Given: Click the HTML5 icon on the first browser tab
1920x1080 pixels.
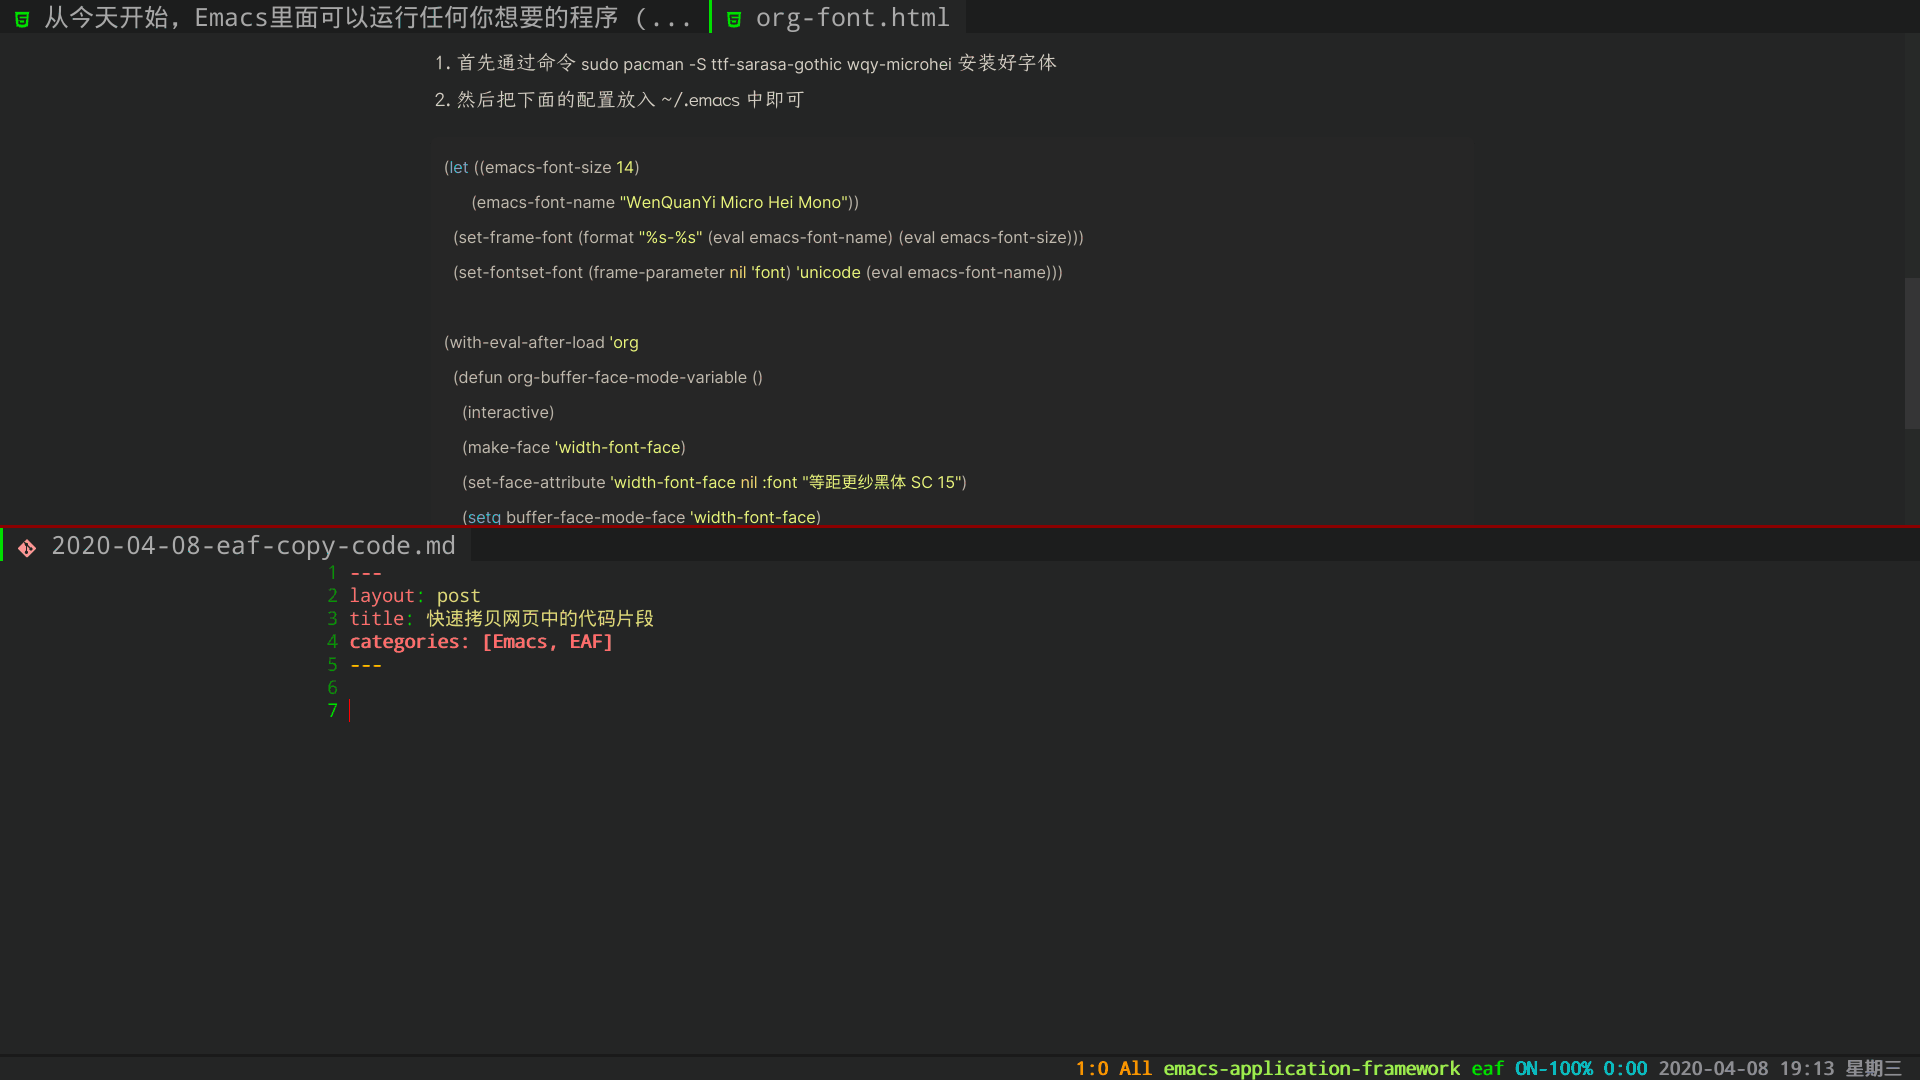Looking at the screenshot, I should [21, 17].
